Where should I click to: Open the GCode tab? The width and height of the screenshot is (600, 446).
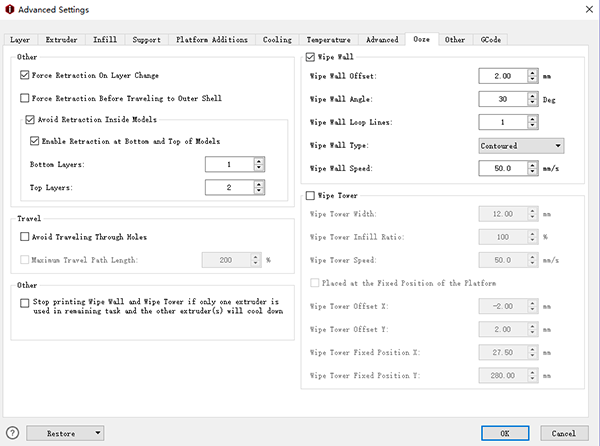490,39
